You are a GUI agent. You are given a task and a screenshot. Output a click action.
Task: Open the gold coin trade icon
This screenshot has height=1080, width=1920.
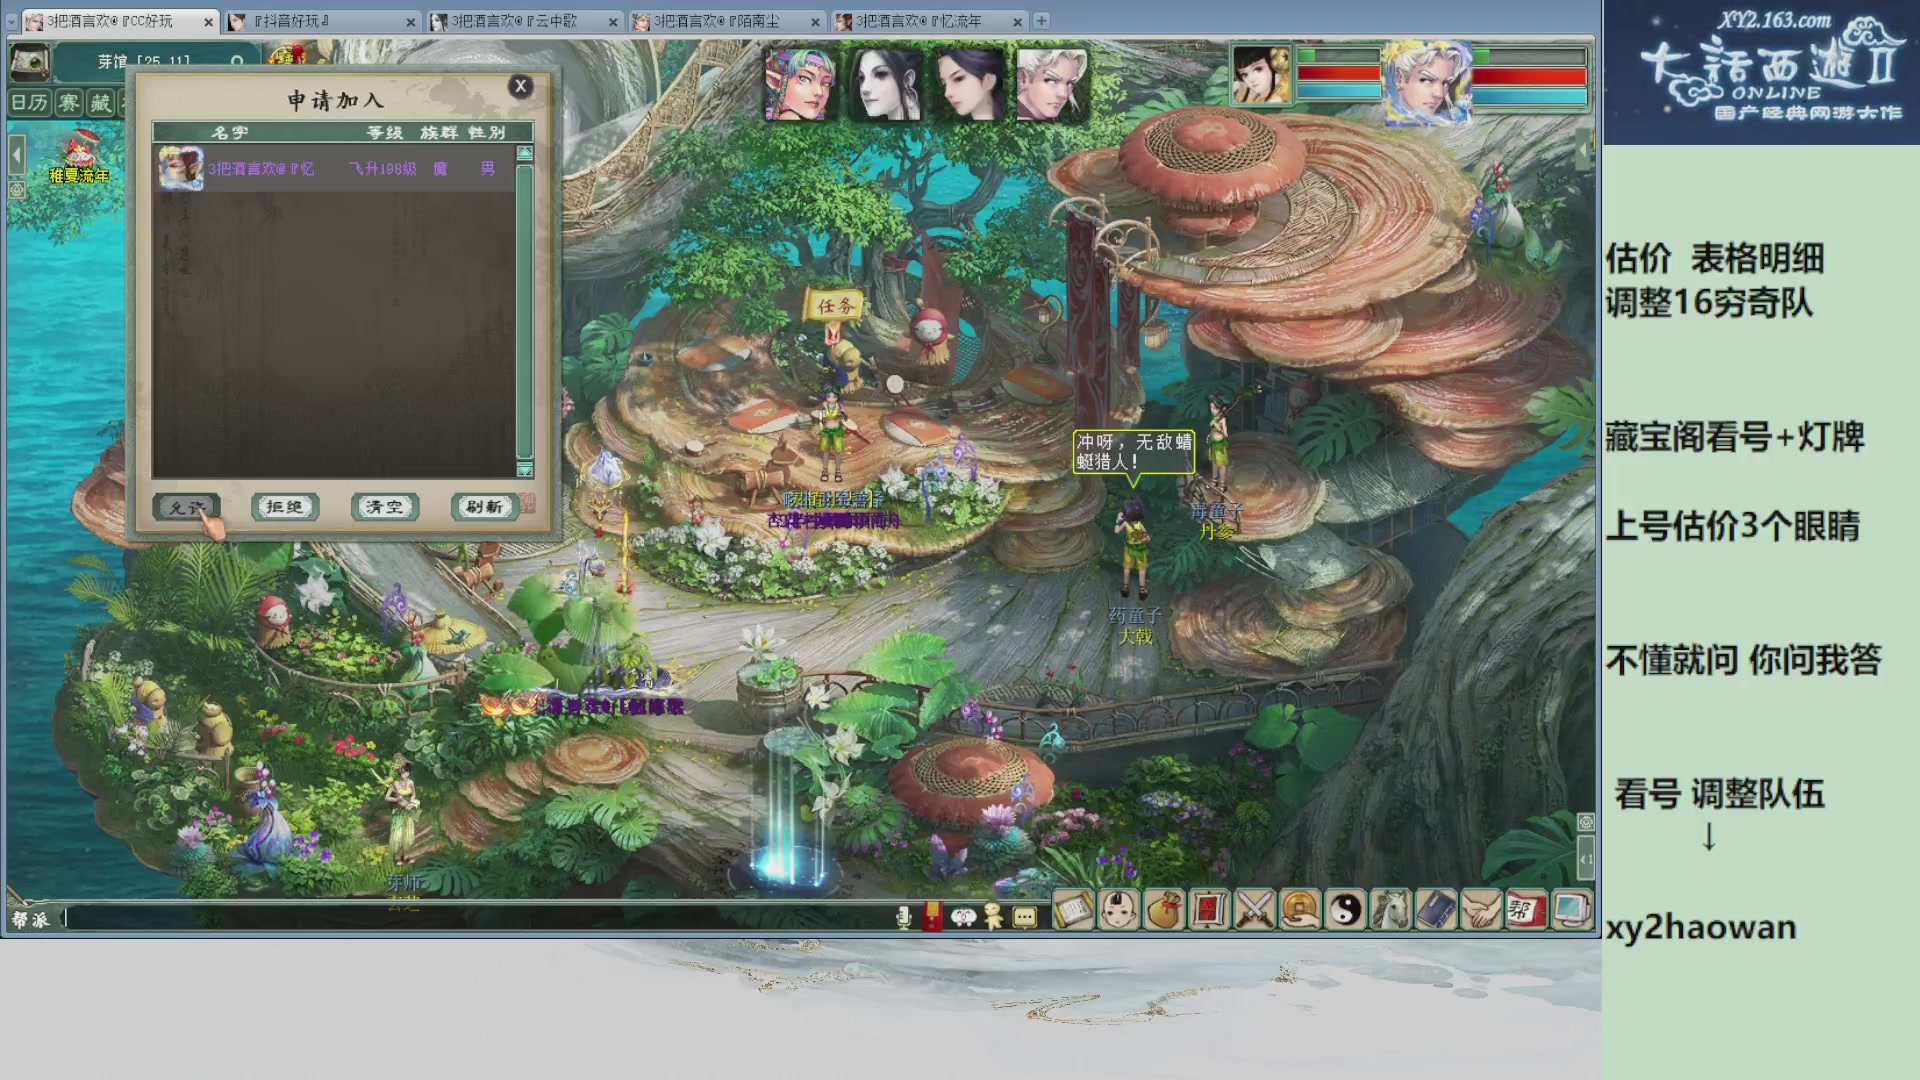click(x=1300, y=911)
